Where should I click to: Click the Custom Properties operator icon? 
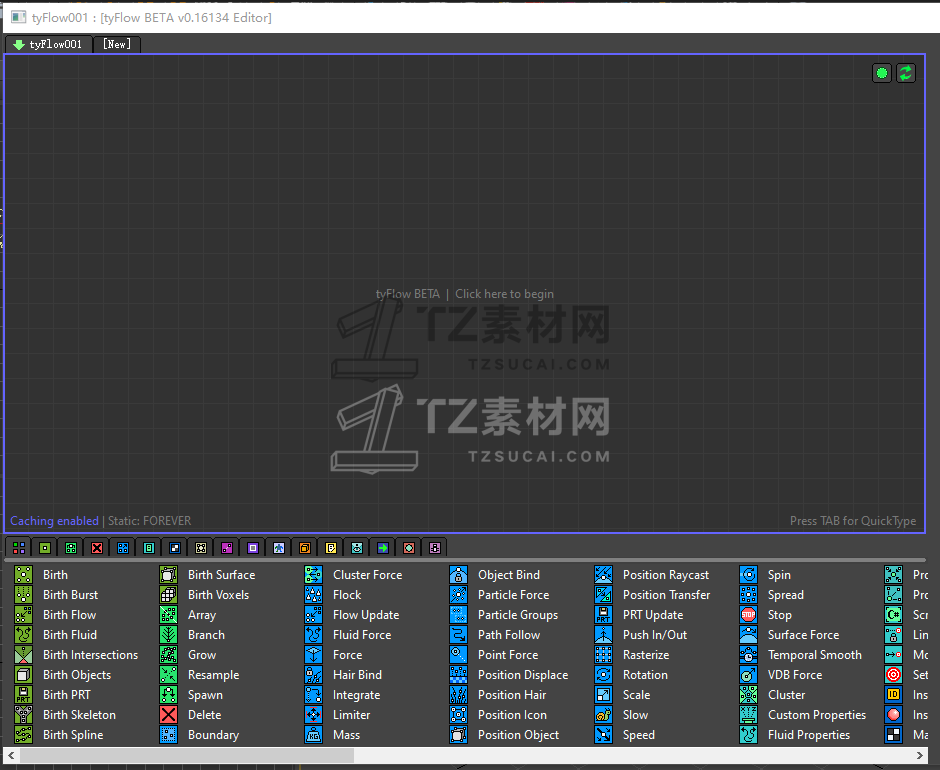749,715
